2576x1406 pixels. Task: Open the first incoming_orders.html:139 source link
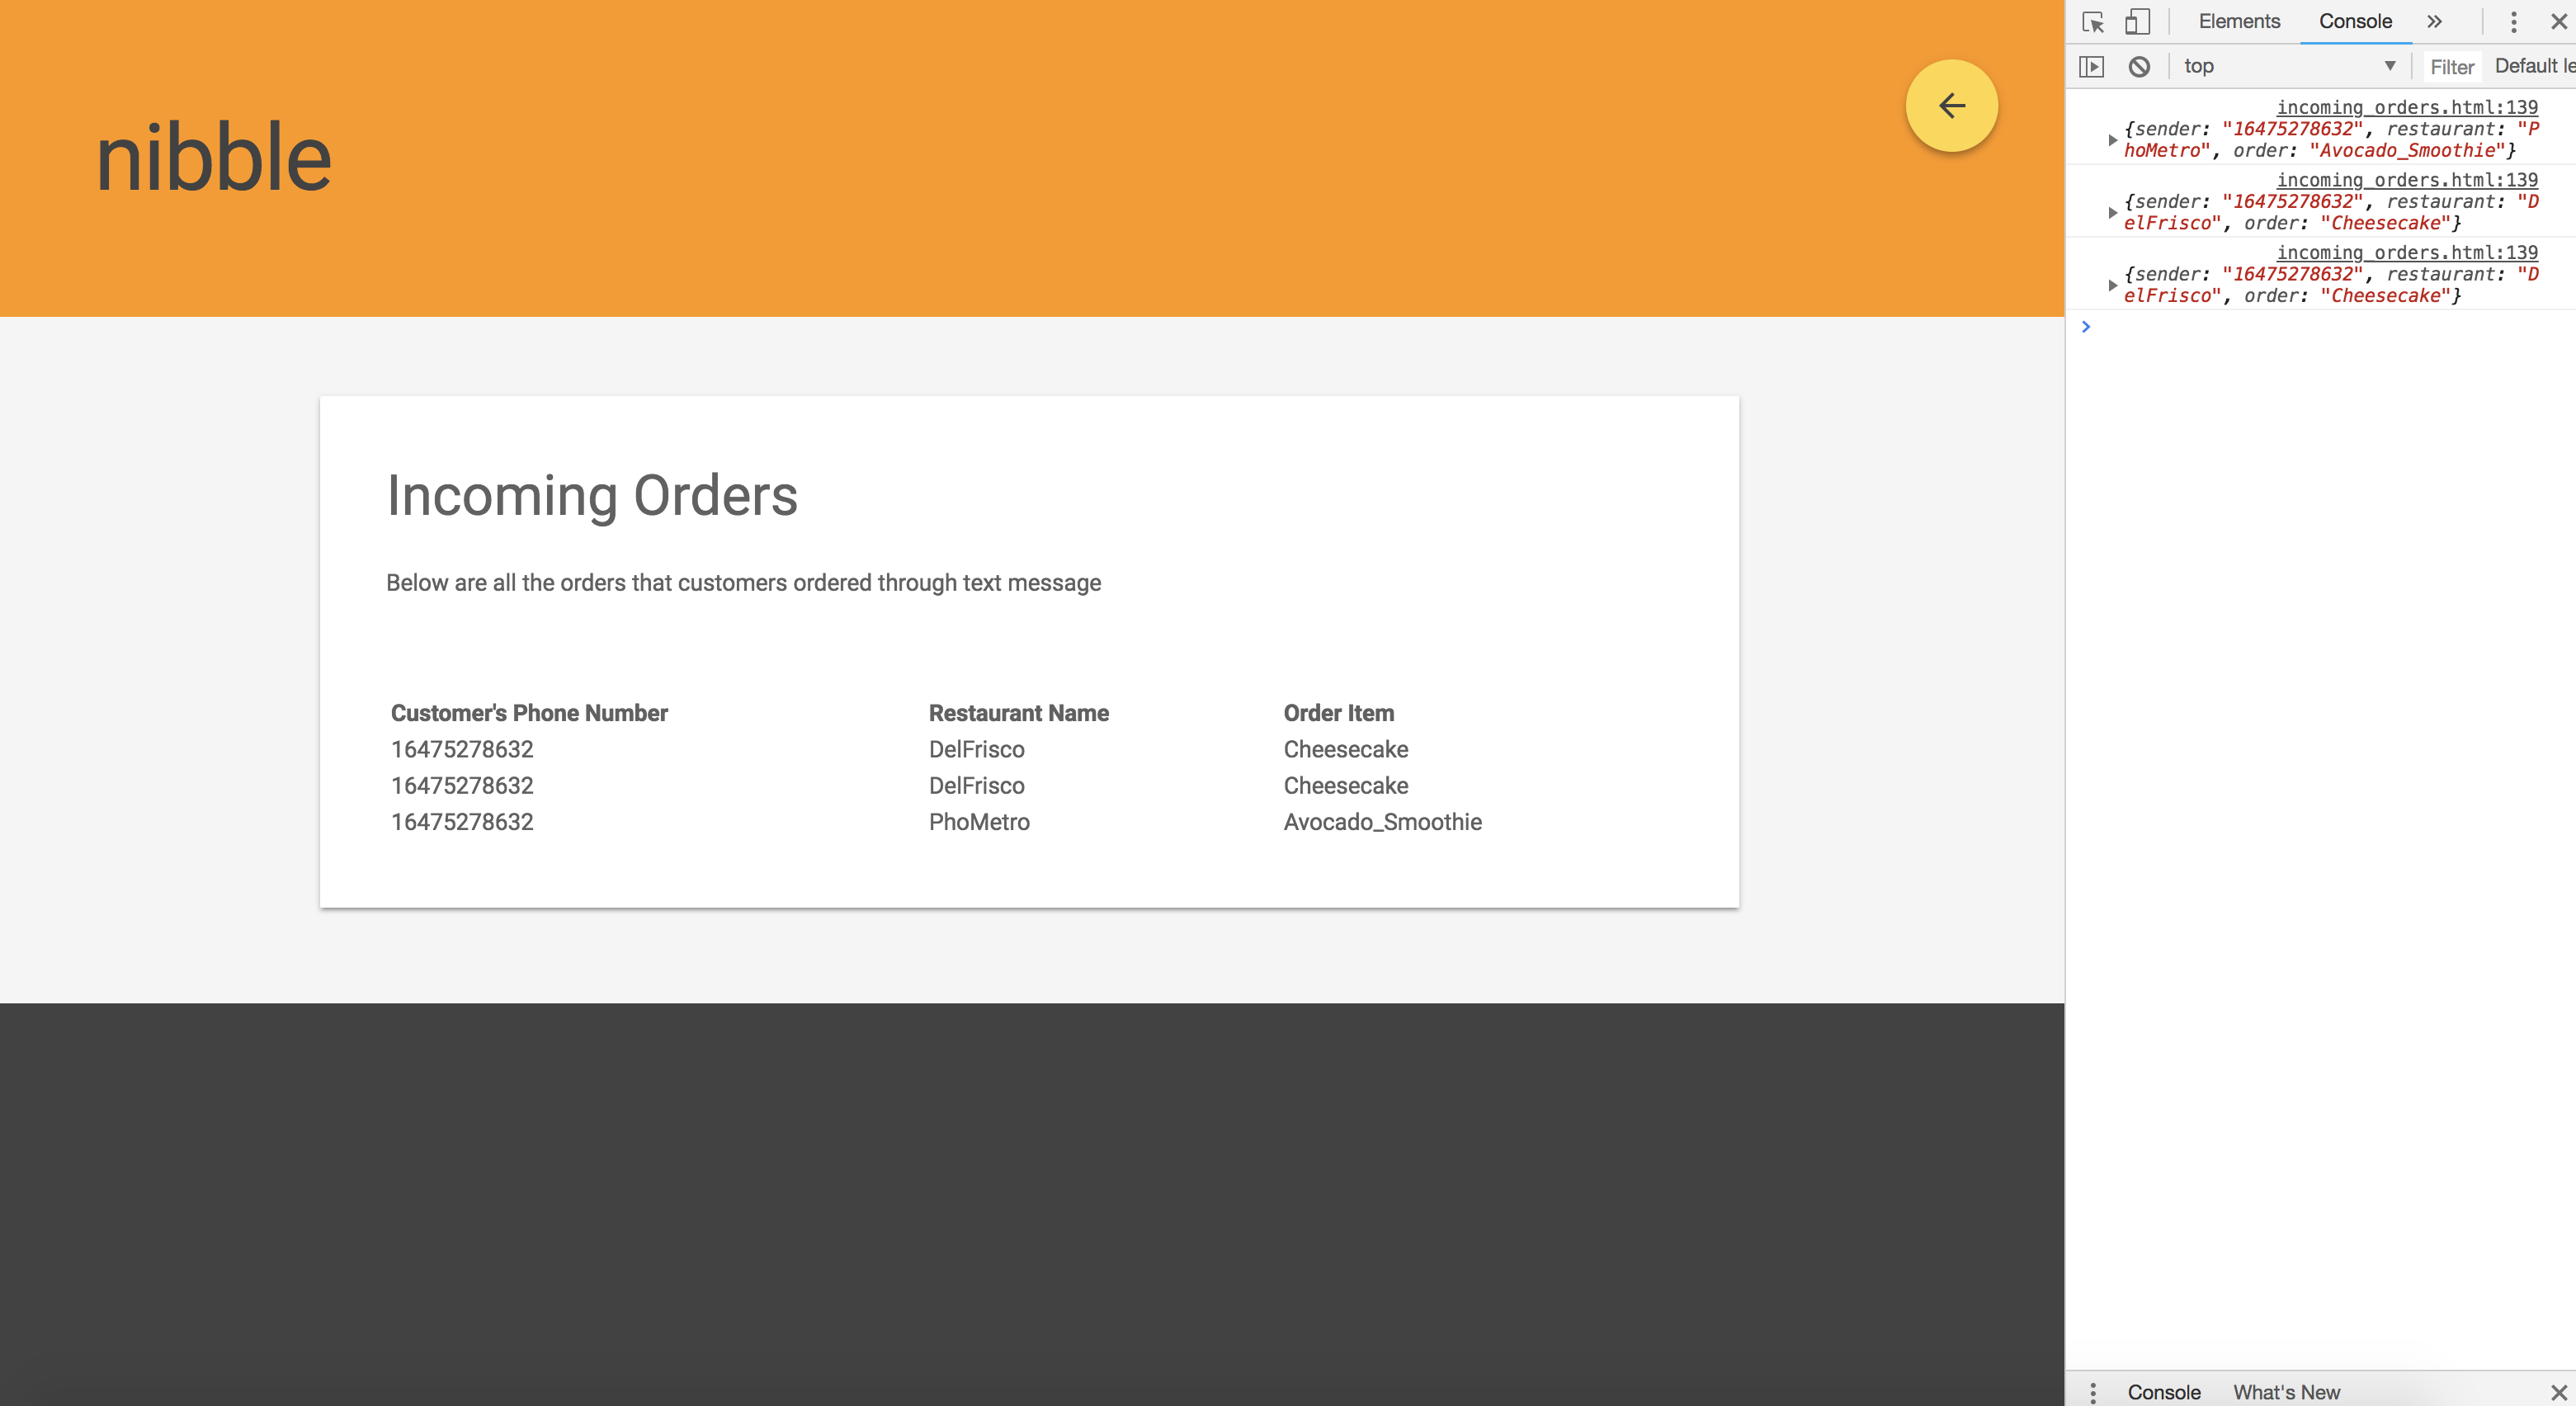pyautogui.click(x=2407, y=107)
